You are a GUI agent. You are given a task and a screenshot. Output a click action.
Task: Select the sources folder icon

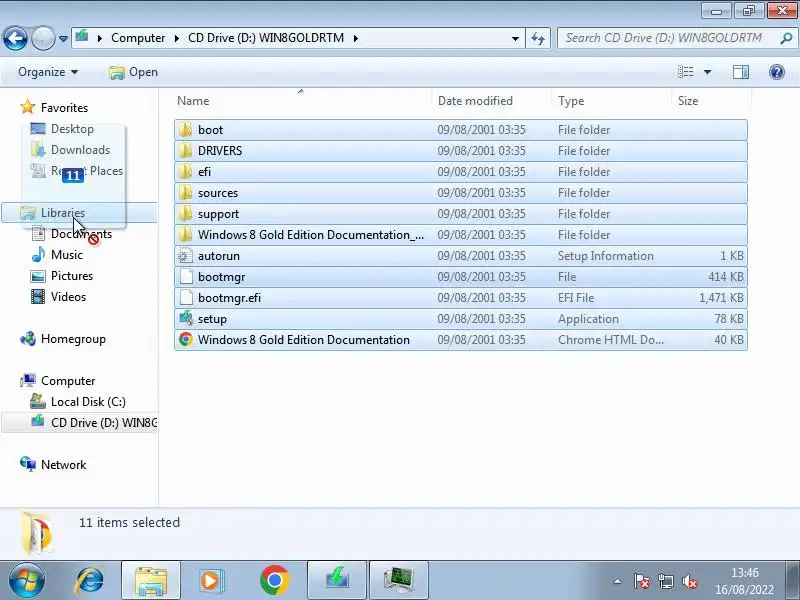[186, 192]
